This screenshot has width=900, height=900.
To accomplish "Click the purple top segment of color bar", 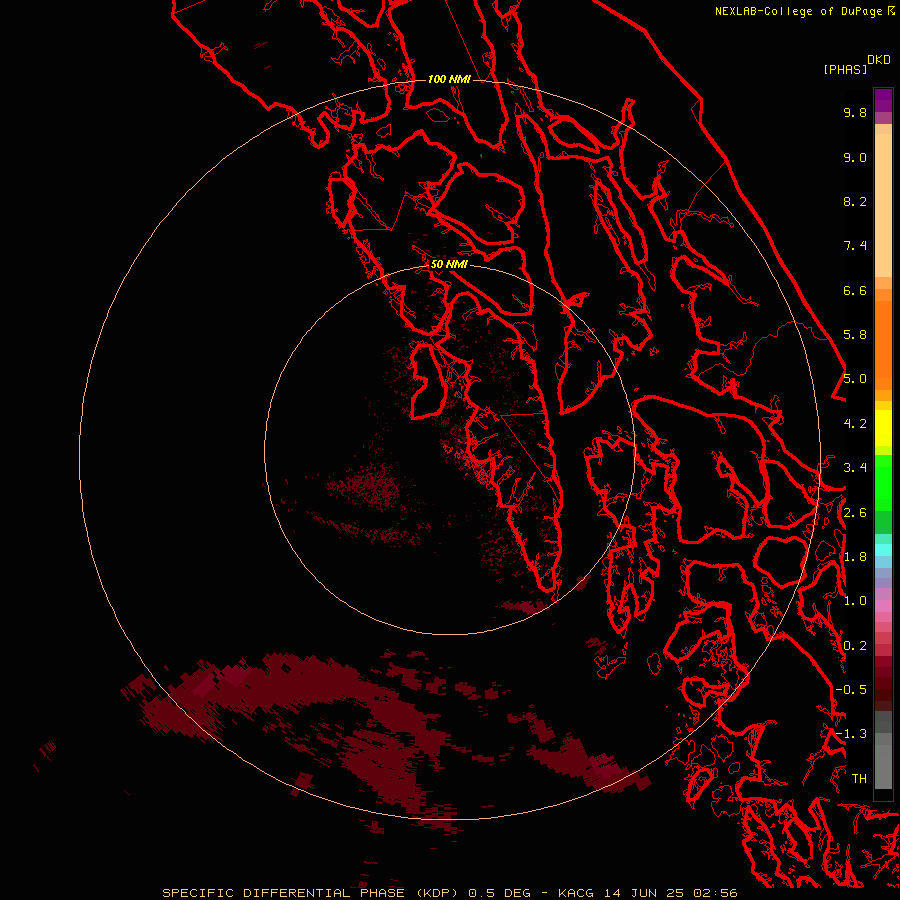I will [883, 100].
